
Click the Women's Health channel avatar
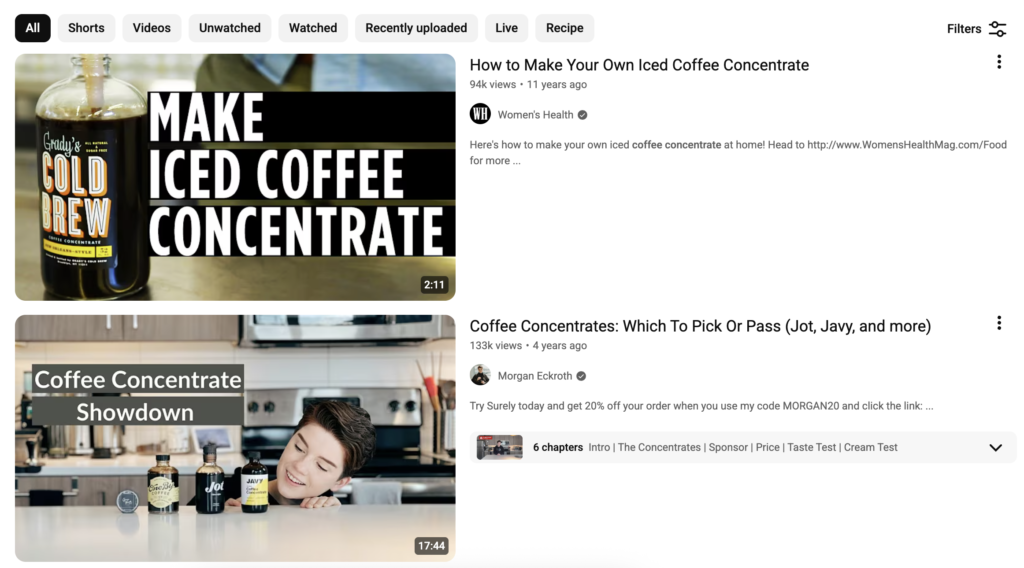(x=480, y=115)
